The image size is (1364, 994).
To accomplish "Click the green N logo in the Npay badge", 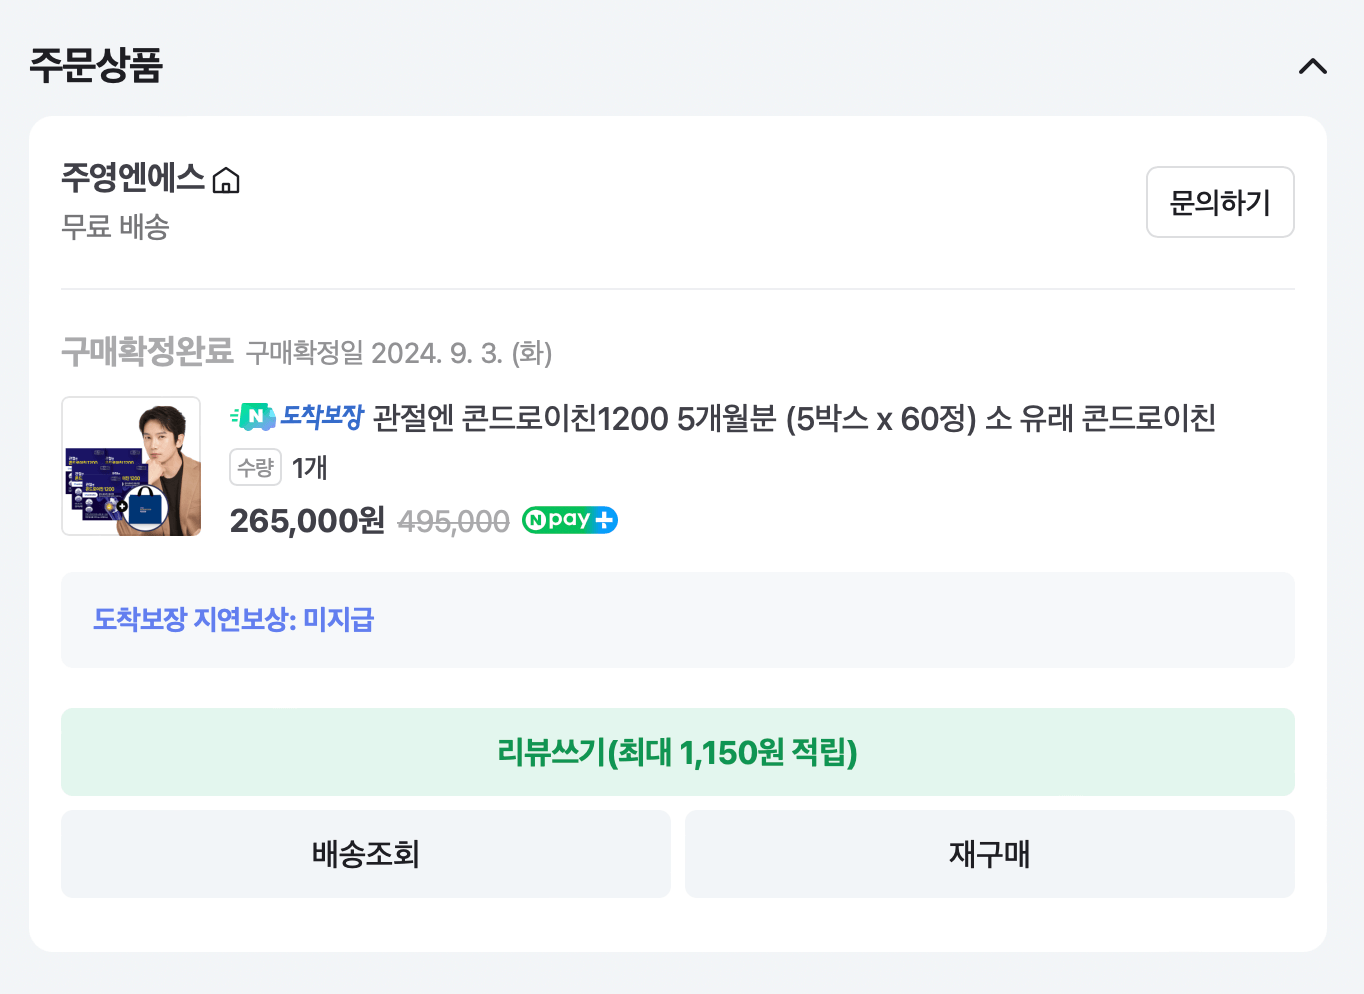I will pyautogui.click(x=538, y=520).
